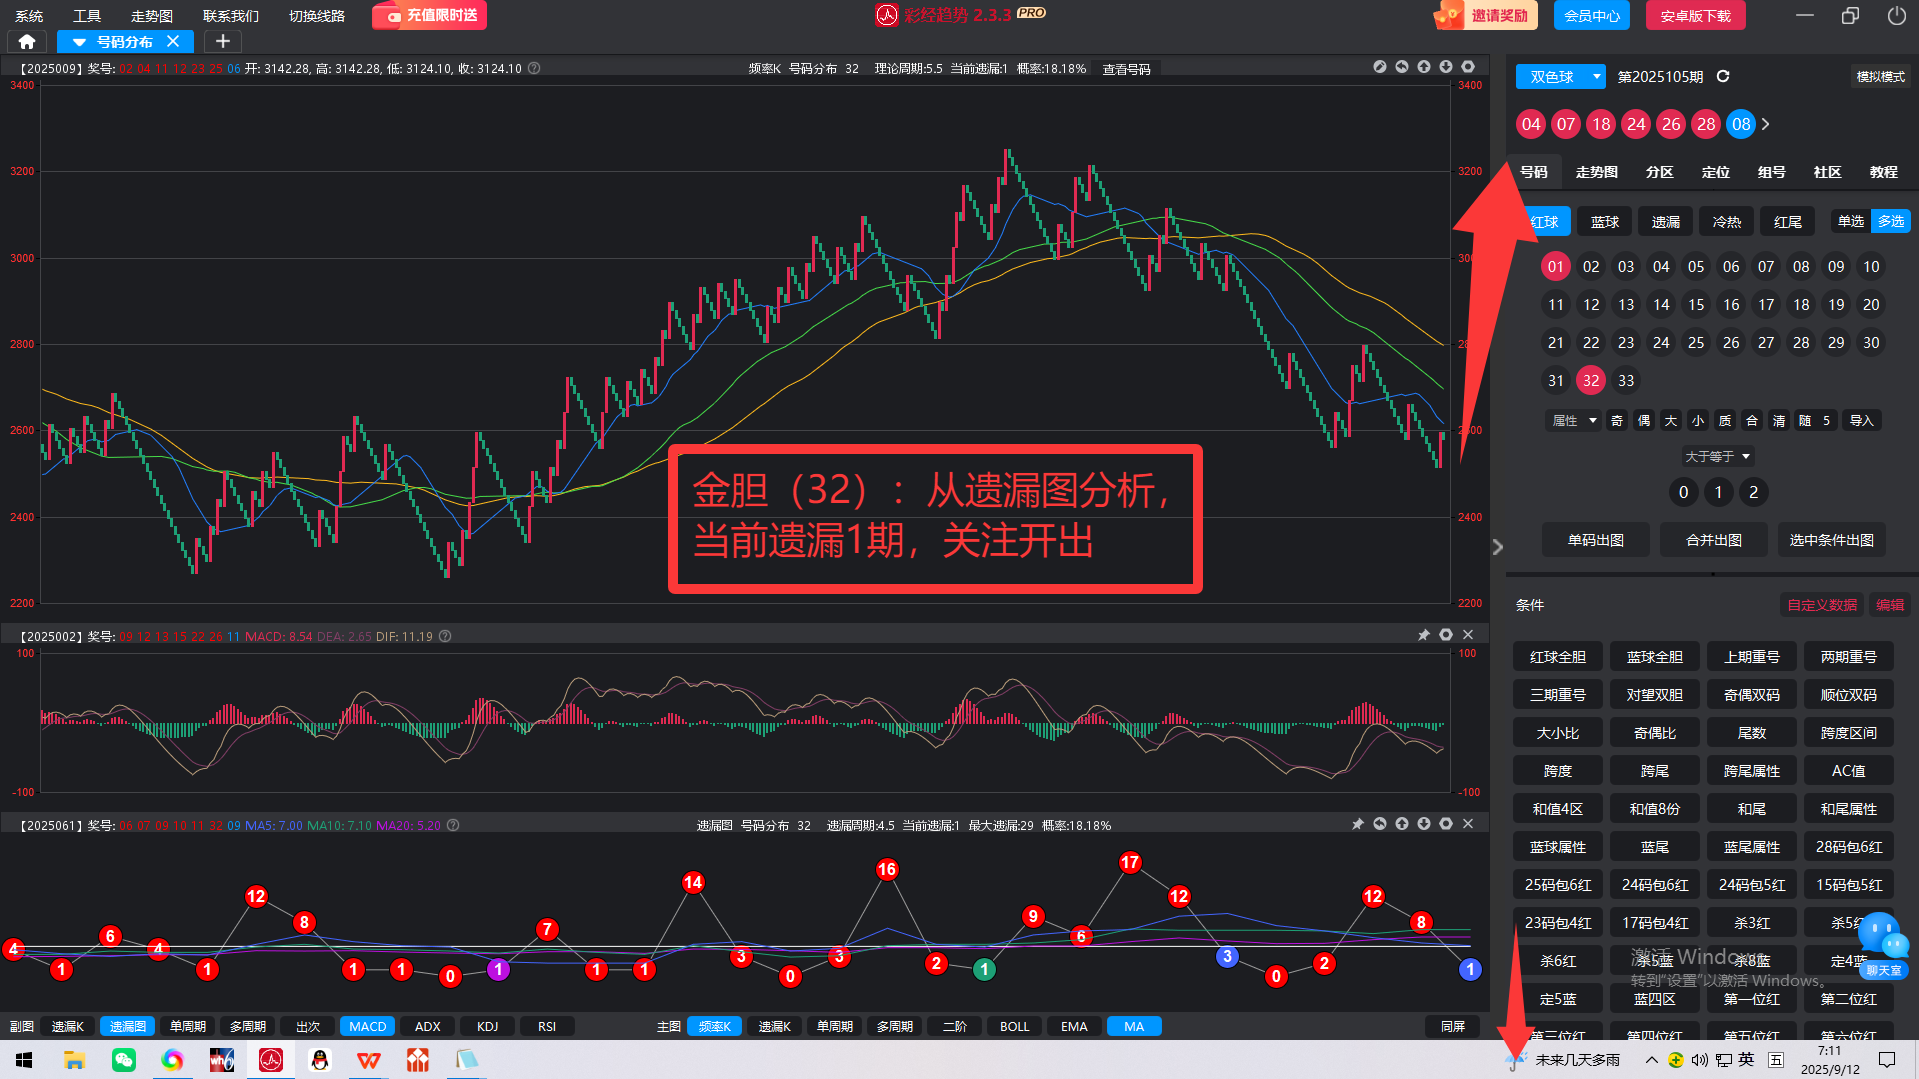Click up arrow icon on 遗漏图 panel

[1402, 824]
